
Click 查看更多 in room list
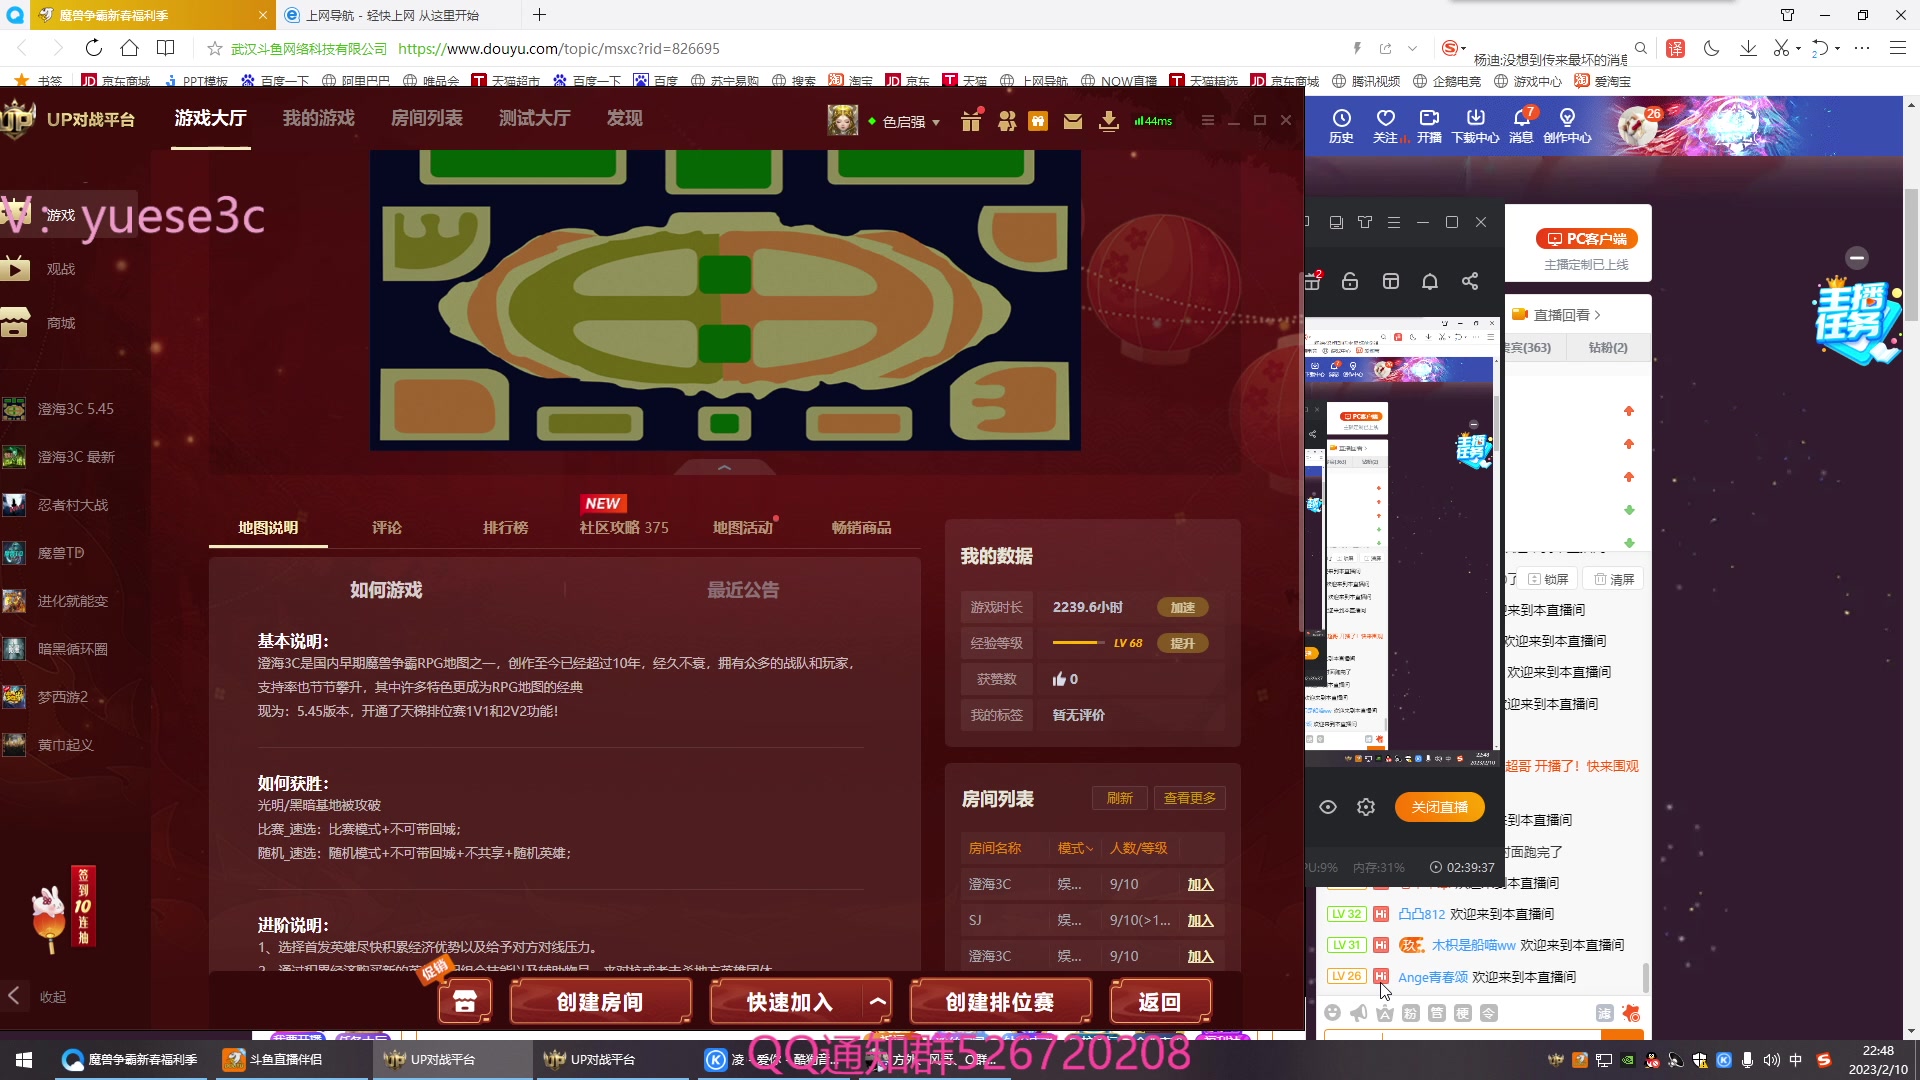click(x=1189, y=798)
